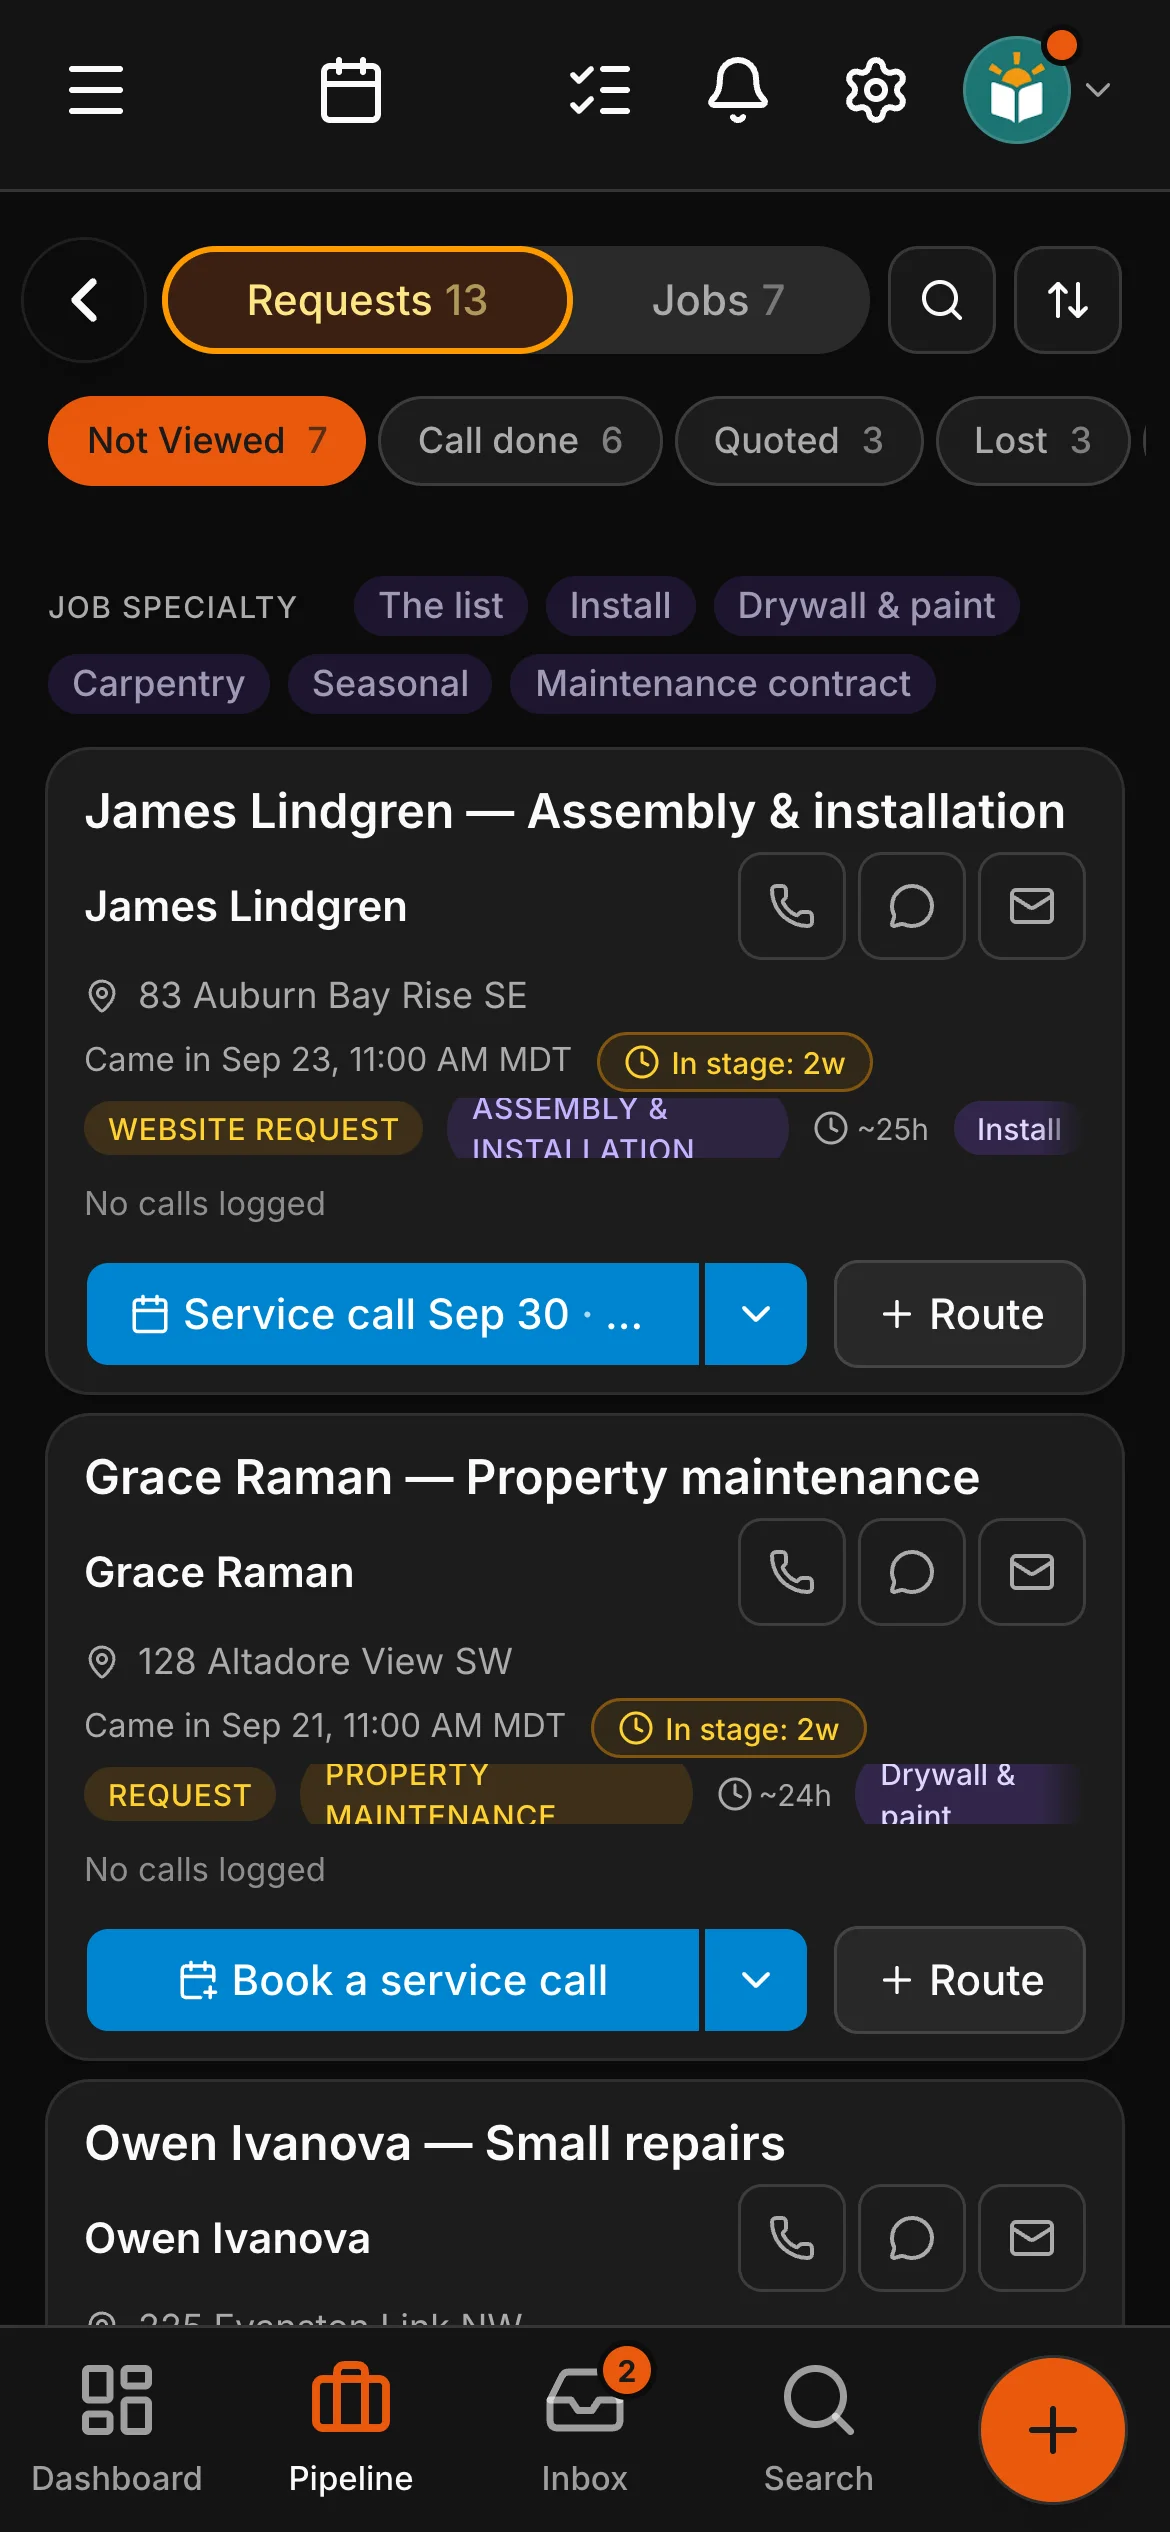Image resolution: width=1170 pixels, height=2532 pixels.
Task: Email Grace Raman via envelope icon
Action: click(1032, 1572)
